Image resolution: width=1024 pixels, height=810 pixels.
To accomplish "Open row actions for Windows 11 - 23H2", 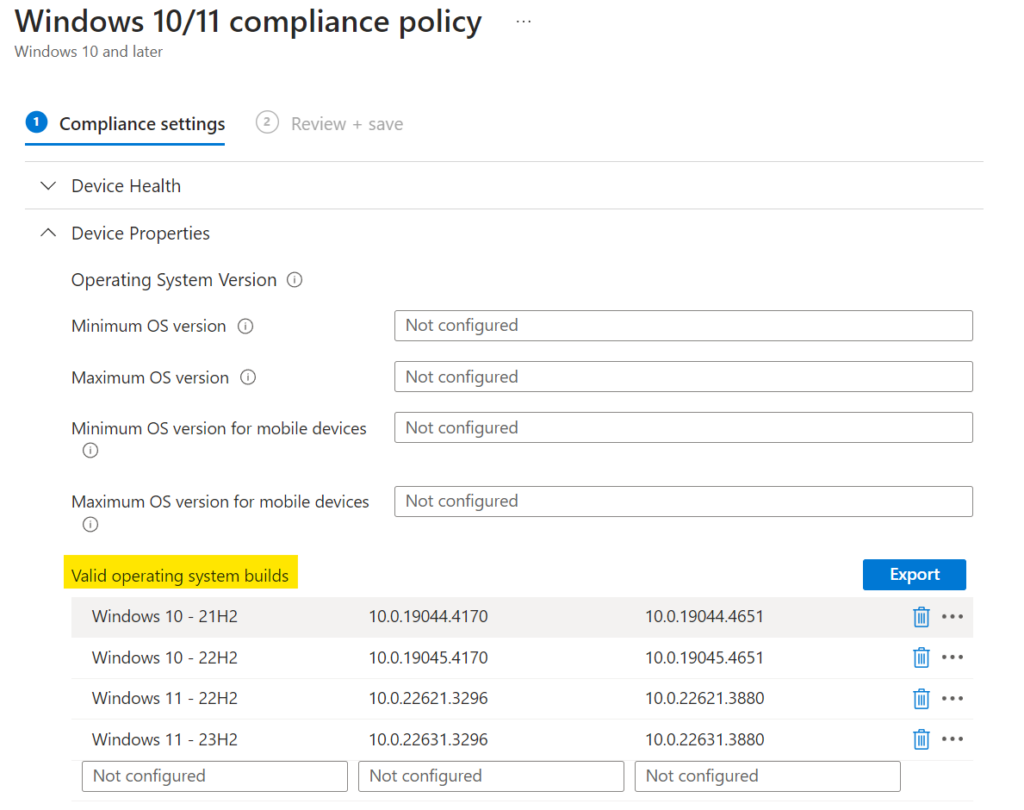I will (952, 739).
